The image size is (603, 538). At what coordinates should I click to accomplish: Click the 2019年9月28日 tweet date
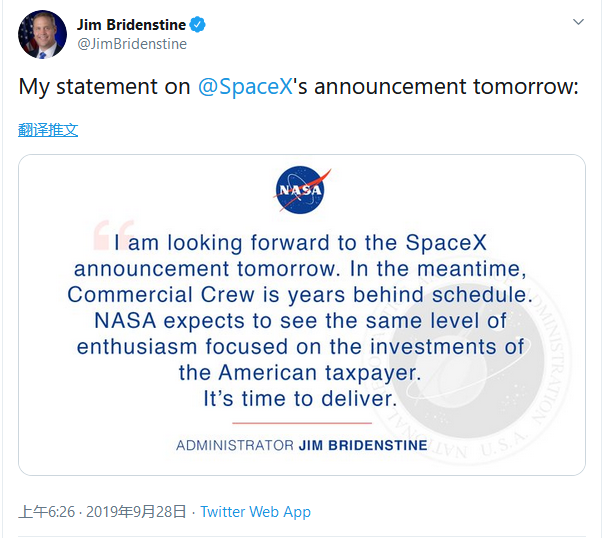136,512
